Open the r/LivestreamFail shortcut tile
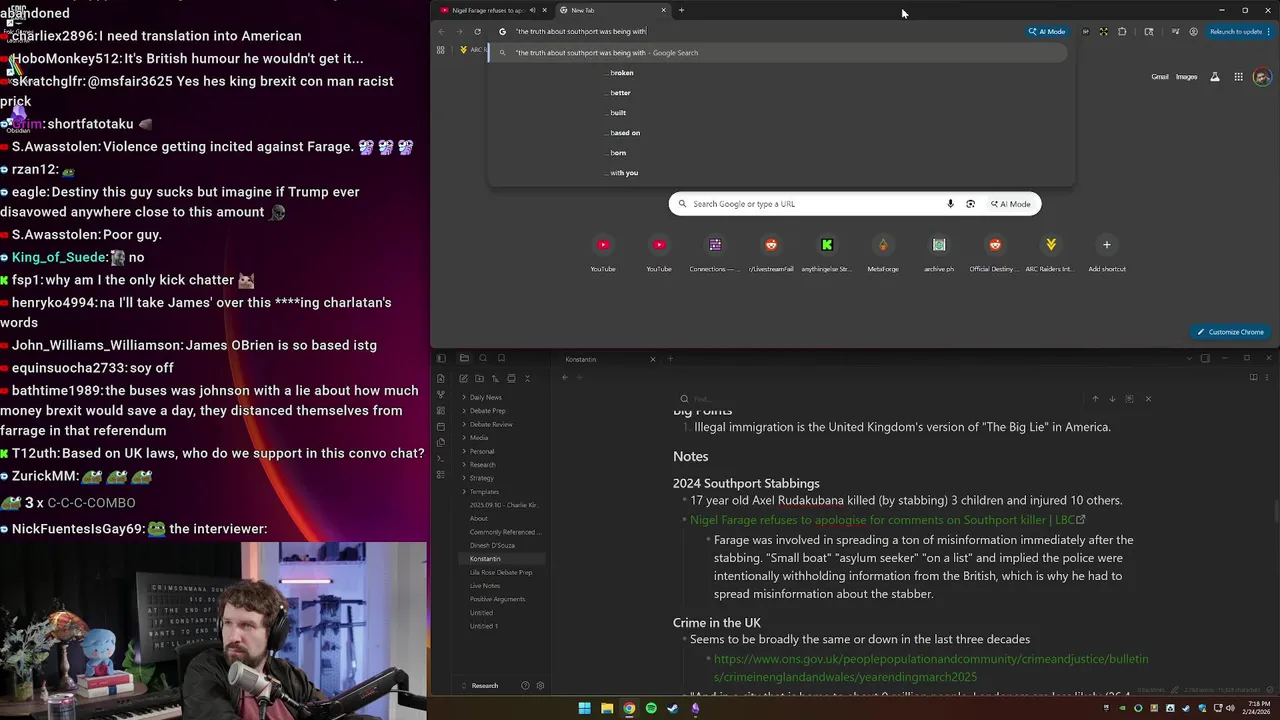This screenshot has width=1280, height=720. point(771,252)
